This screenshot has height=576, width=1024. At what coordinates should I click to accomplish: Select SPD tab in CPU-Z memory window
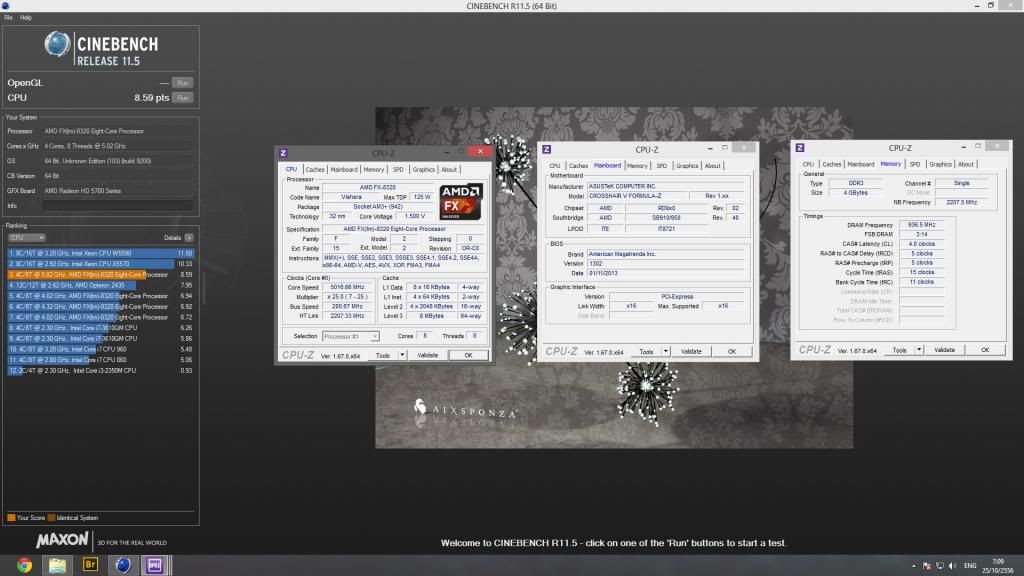(x=915, y=165)
